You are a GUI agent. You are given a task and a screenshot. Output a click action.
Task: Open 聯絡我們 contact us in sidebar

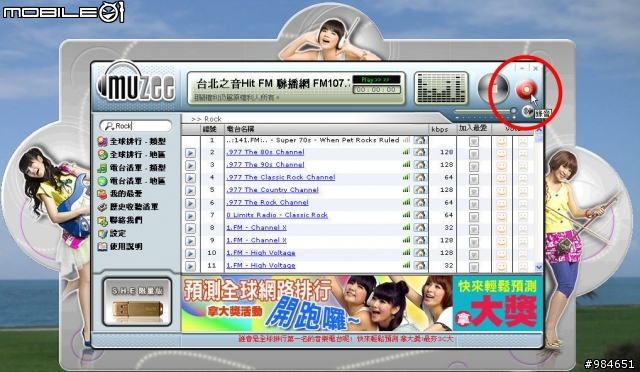tap(120, 221)
